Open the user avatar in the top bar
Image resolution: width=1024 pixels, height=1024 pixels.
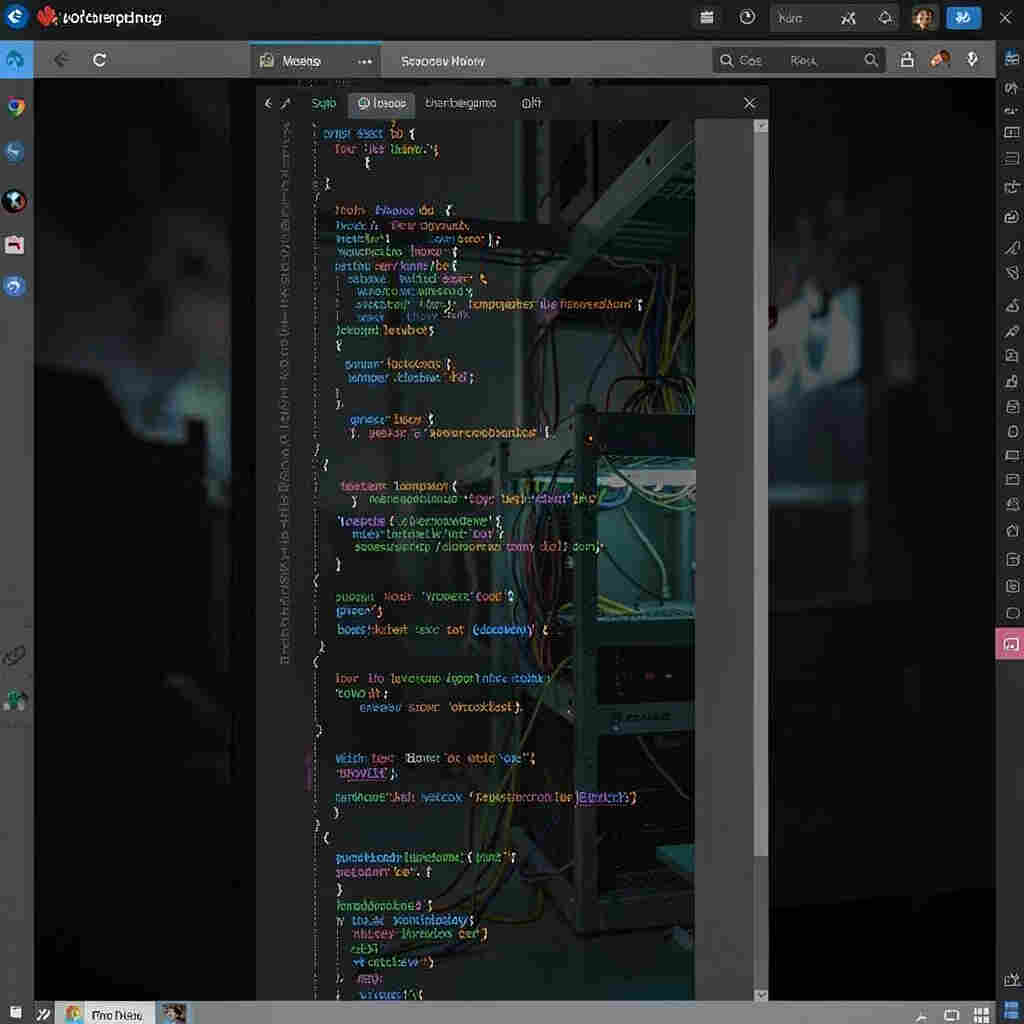tap(923, 18)
